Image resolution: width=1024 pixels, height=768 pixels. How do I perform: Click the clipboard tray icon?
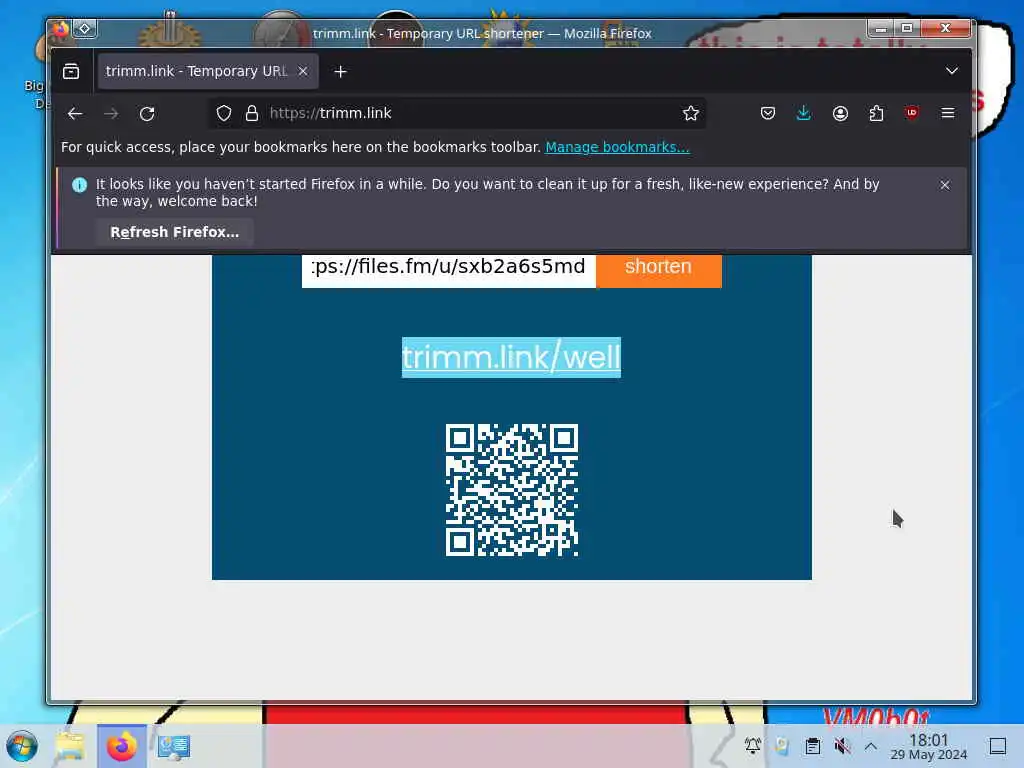click(x=812, y=746)
